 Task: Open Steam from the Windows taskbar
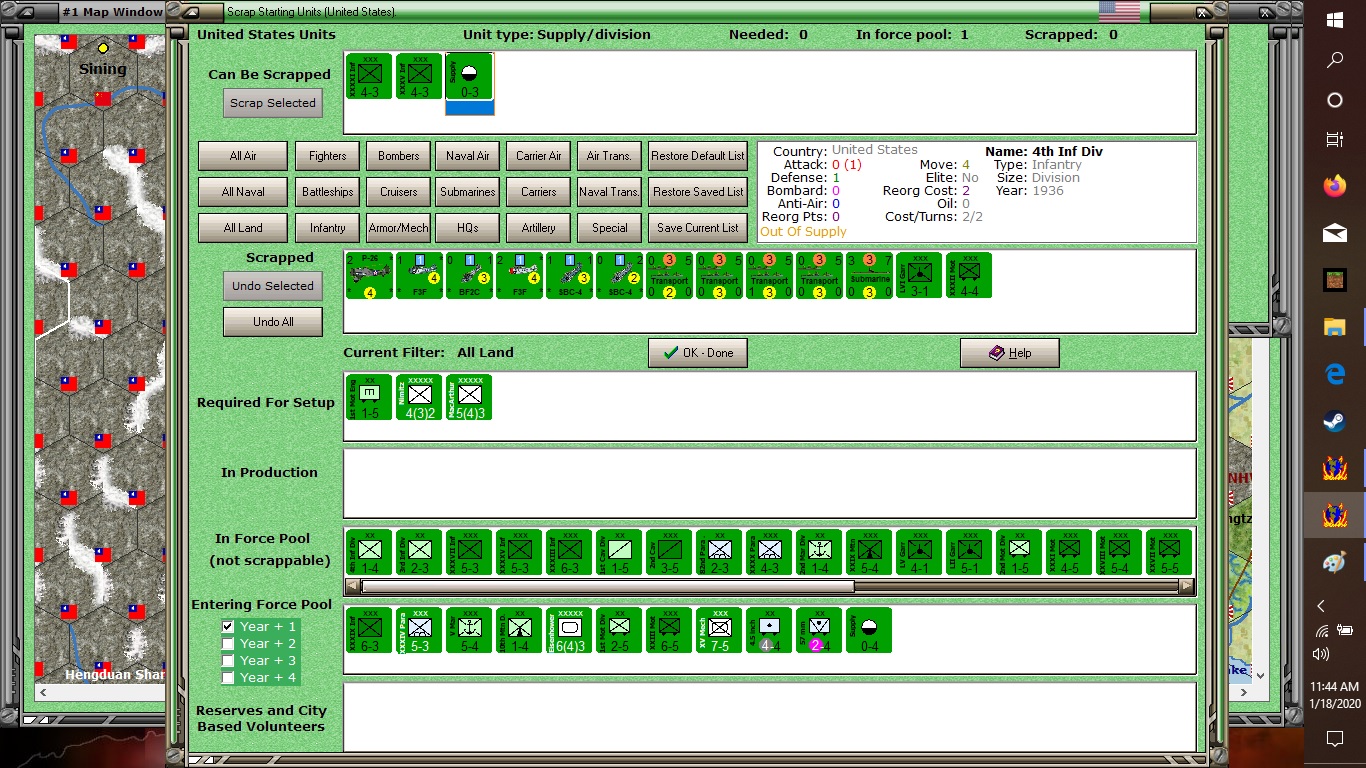[x=1334, y=421]
